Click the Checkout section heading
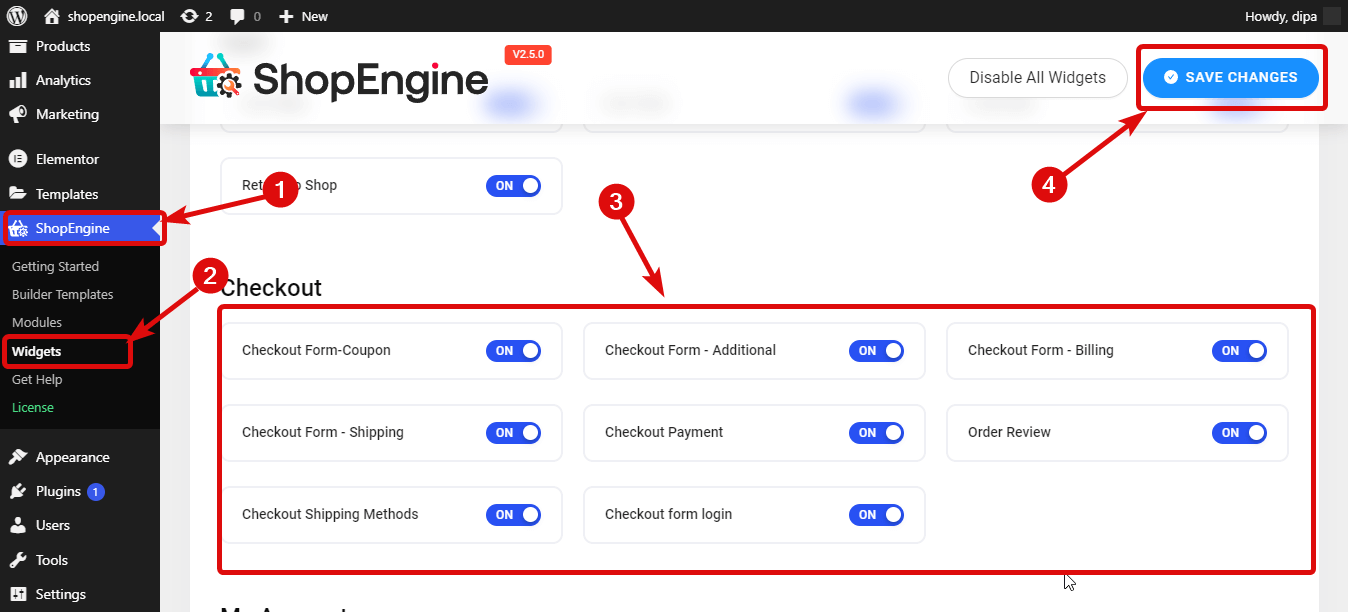The width and height of the screenshot is (1348, 612). pyautogui.click(x=272, y=288)
